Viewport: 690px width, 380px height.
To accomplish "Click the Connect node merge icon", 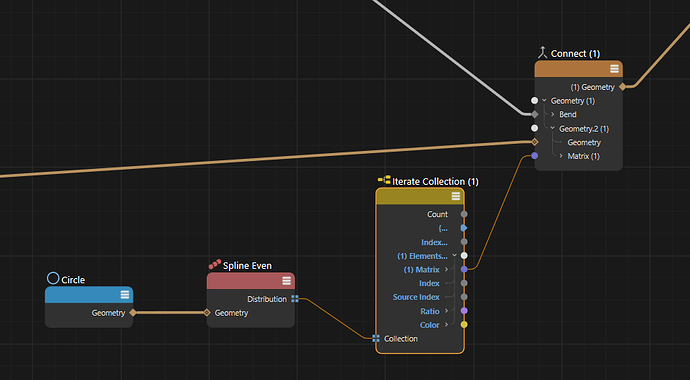I will point(543,53).
